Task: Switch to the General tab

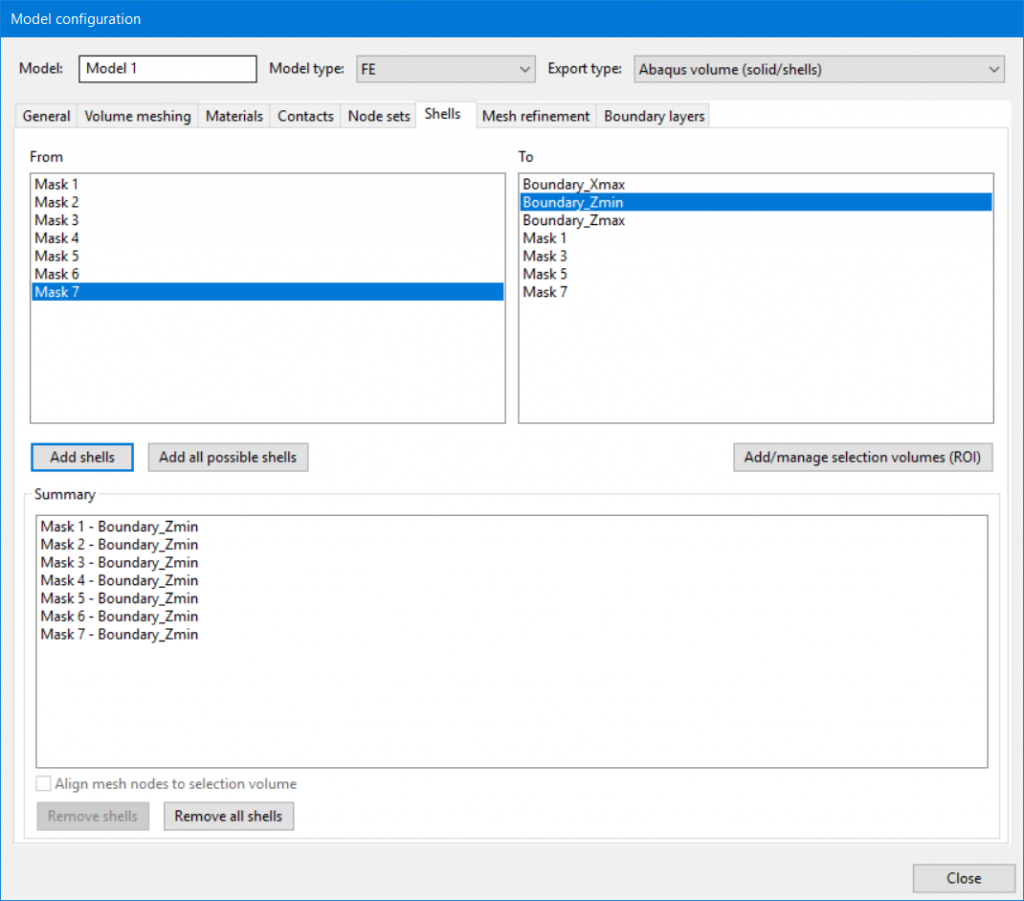Action: coord(46,116)
